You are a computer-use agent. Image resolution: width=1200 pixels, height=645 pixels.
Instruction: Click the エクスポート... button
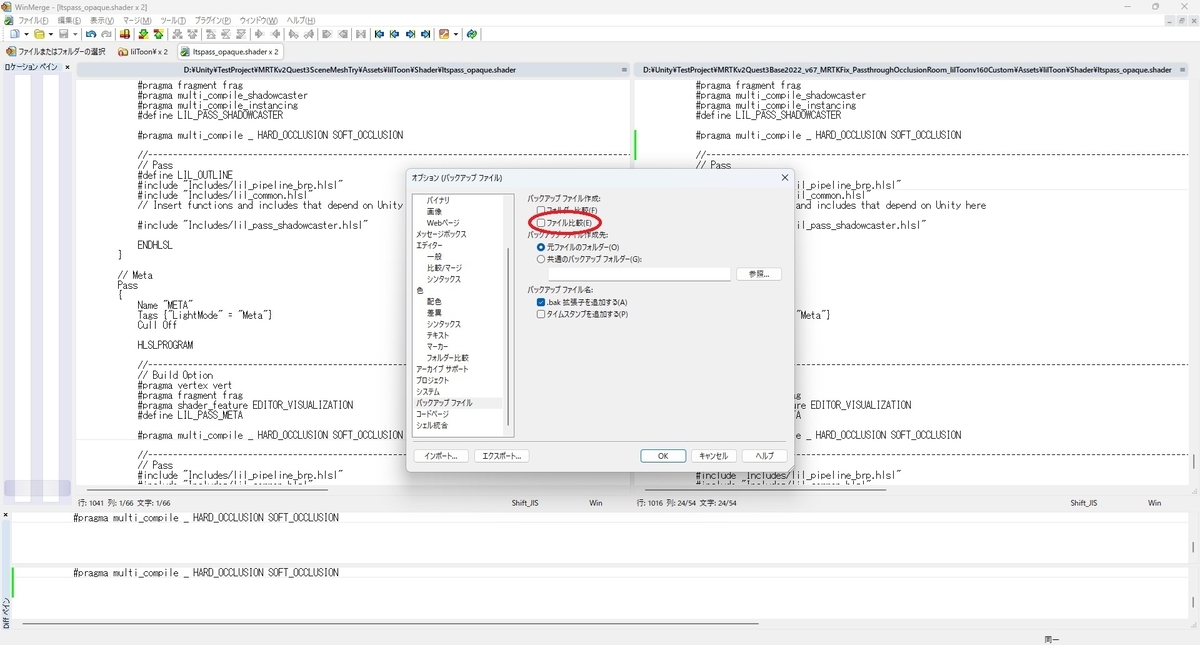point(501,456)
